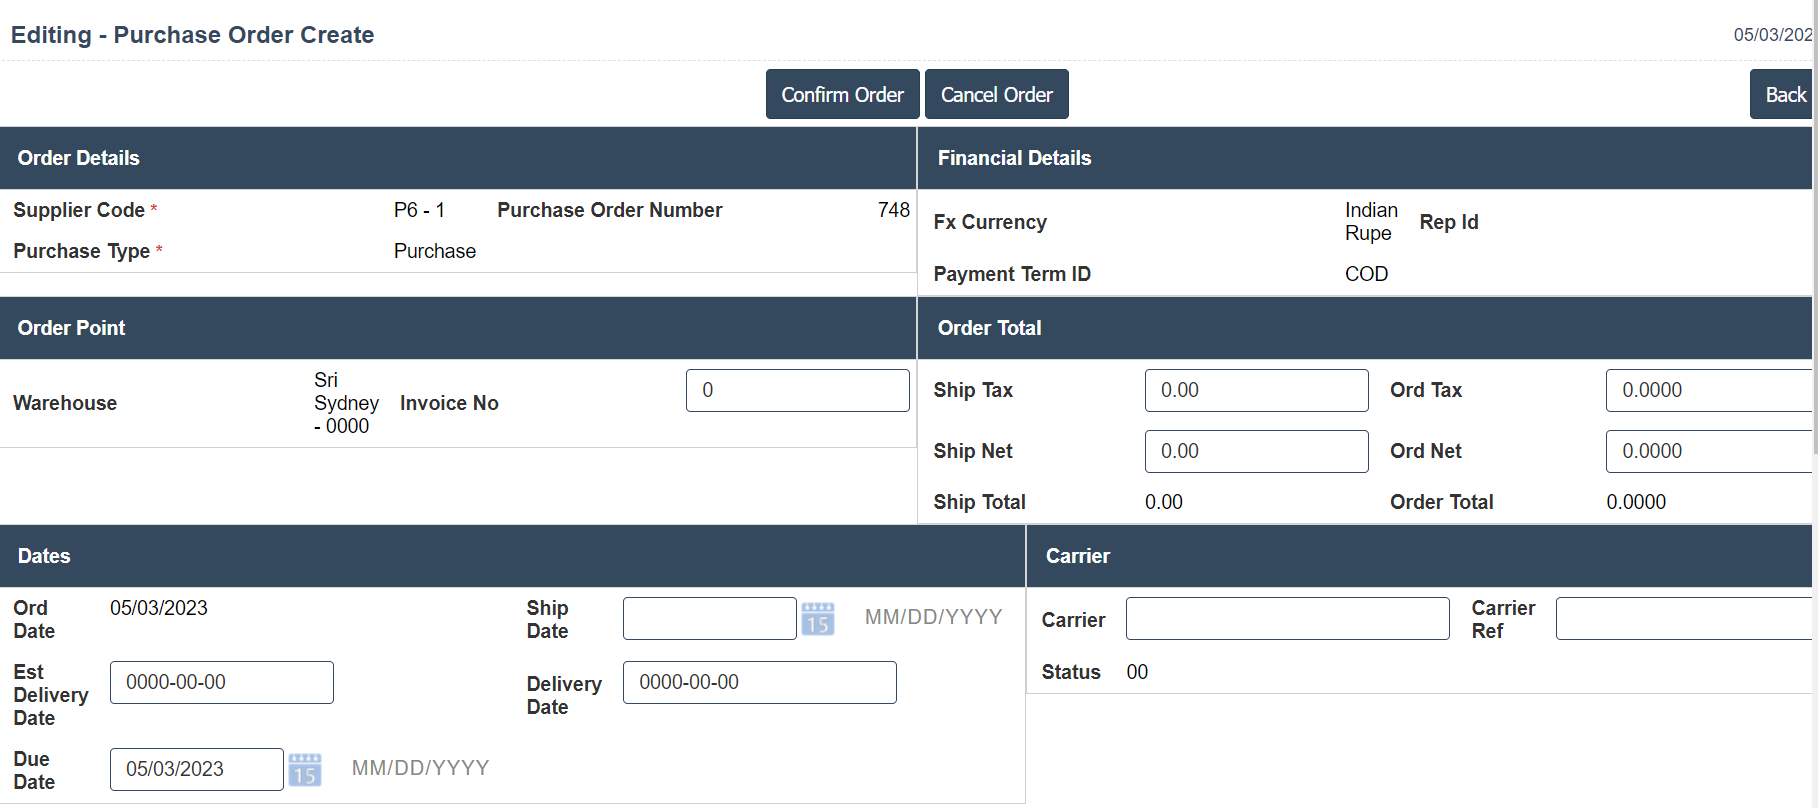
Task: Open the Ship Date calendar picker
Action: (817, 619)
